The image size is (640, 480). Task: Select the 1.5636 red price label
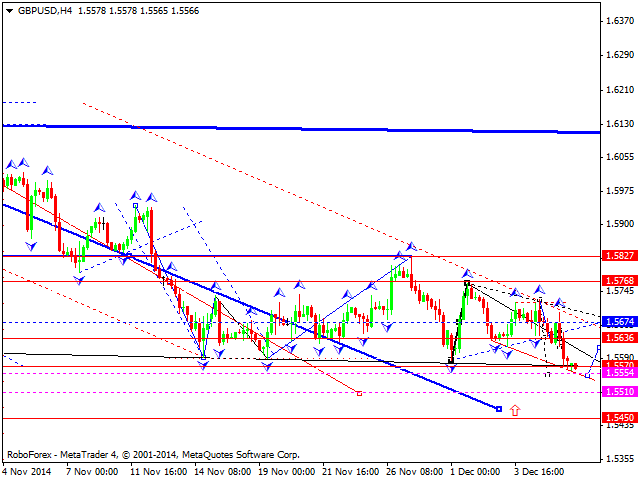click(619, 339)
